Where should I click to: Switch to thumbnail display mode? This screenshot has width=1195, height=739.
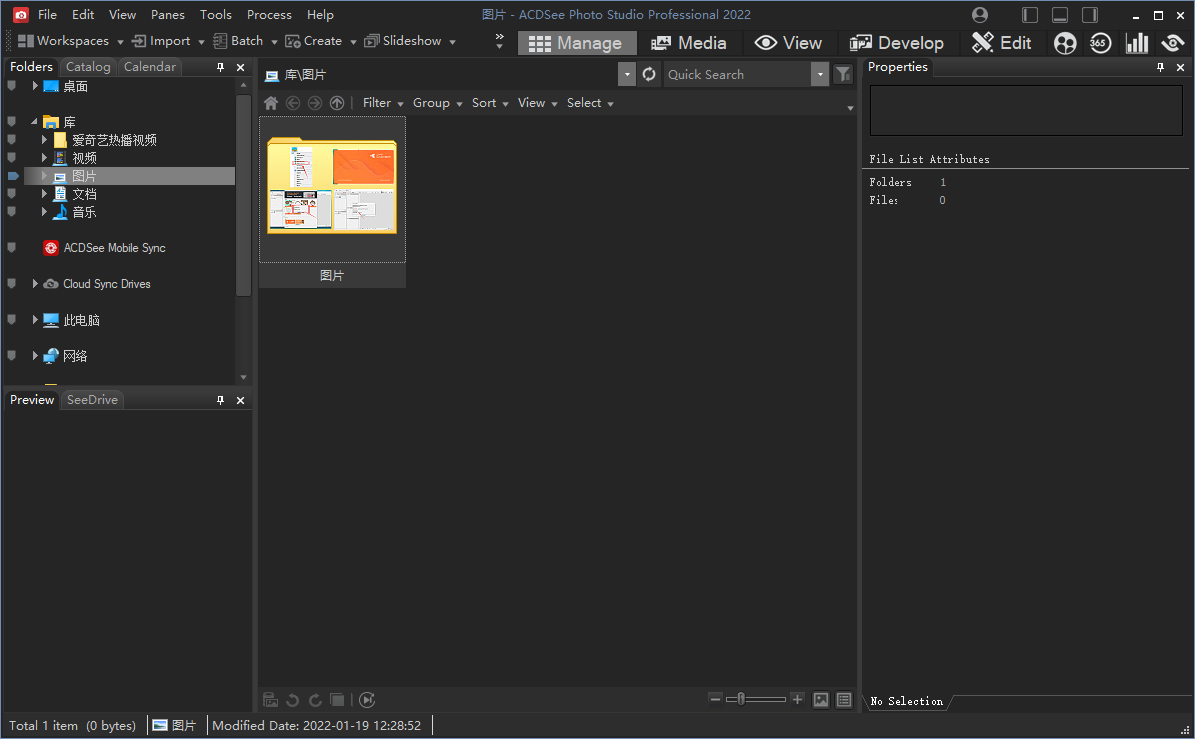point(821,699)
